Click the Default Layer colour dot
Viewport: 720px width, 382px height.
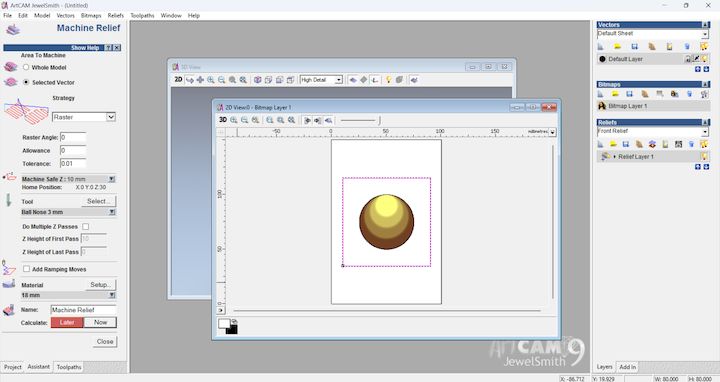[x=602, y=59]
